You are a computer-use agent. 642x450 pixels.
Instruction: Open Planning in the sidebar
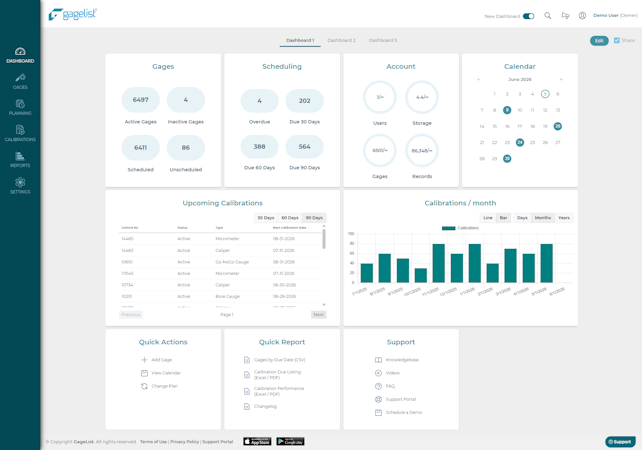click(20, 107)
